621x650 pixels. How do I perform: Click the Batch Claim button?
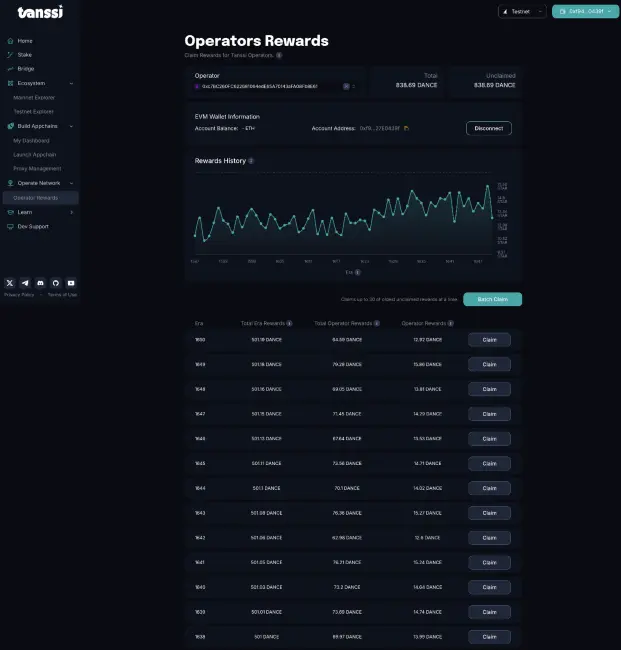click(492, 299)
